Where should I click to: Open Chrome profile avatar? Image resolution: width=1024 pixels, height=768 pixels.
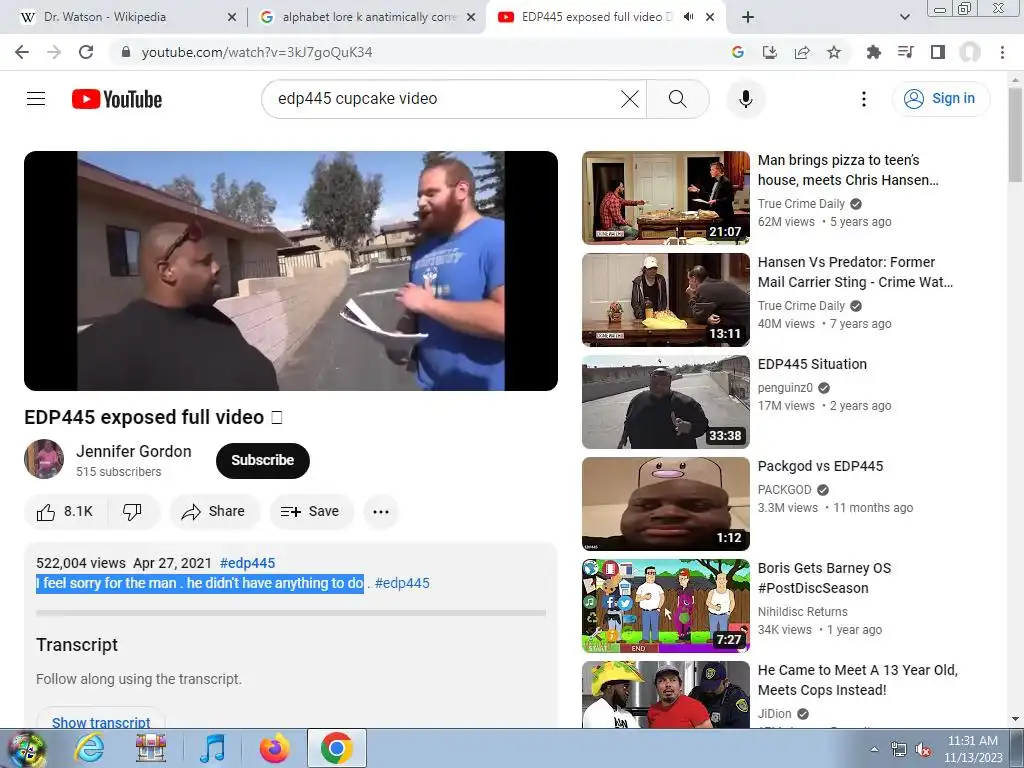970,52
